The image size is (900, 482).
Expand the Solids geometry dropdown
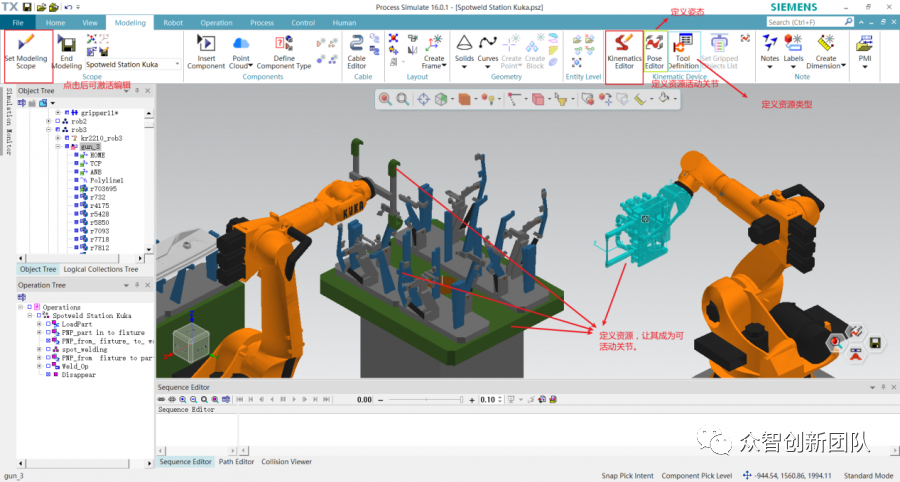click(x=464, y=65)
